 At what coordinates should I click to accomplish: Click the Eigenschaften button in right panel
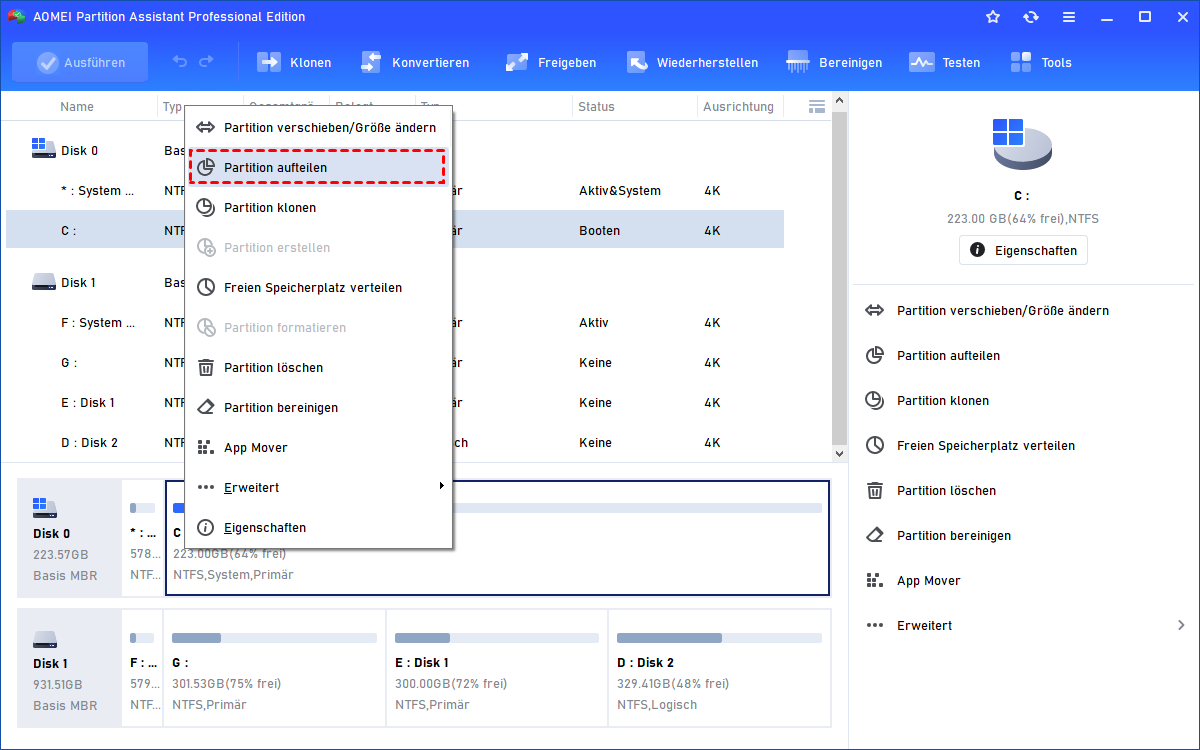click(x=1023, y=250)
